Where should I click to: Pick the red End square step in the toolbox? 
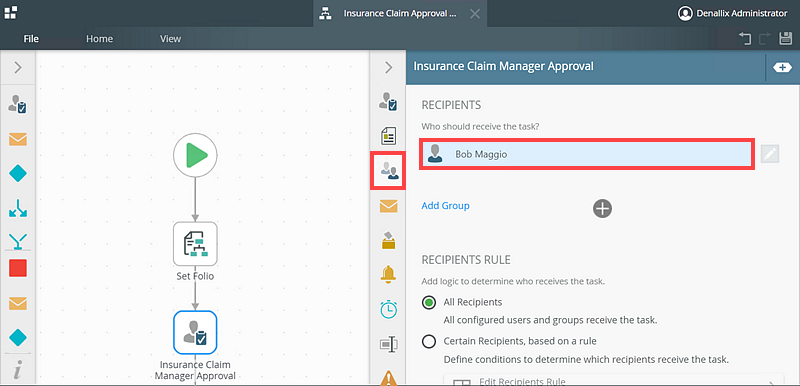pyautogui.click(x=18, y=268)
